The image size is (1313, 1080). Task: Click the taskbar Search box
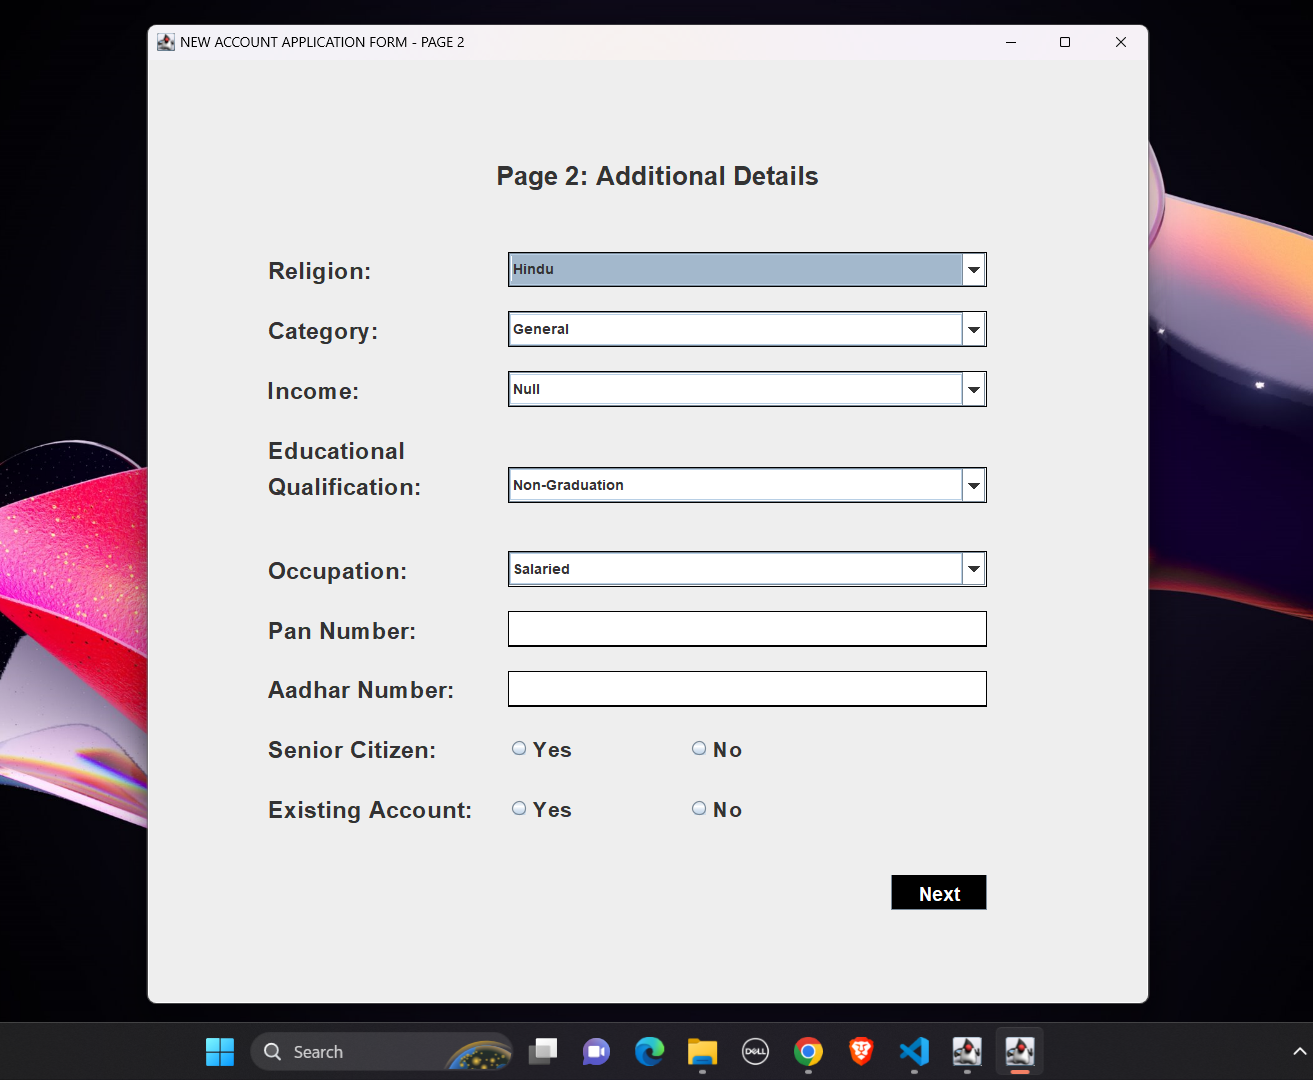click(382, 1052)
